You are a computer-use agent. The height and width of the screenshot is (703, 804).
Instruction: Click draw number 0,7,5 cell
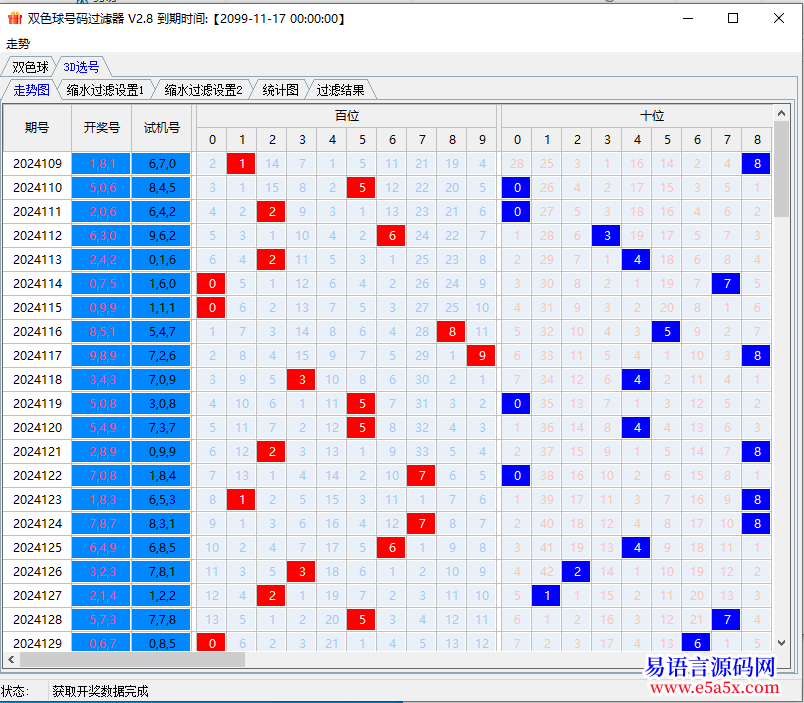(102, 284)
